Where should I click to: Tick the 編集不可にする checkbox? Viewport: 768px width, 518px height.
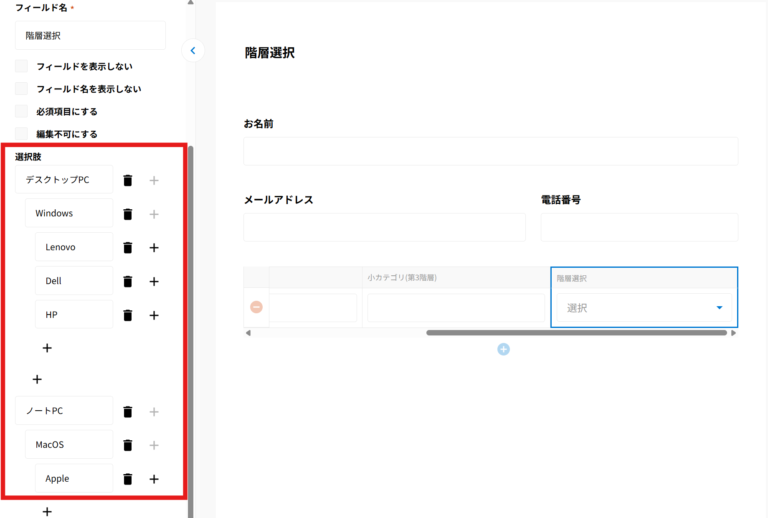coord(22,134)
